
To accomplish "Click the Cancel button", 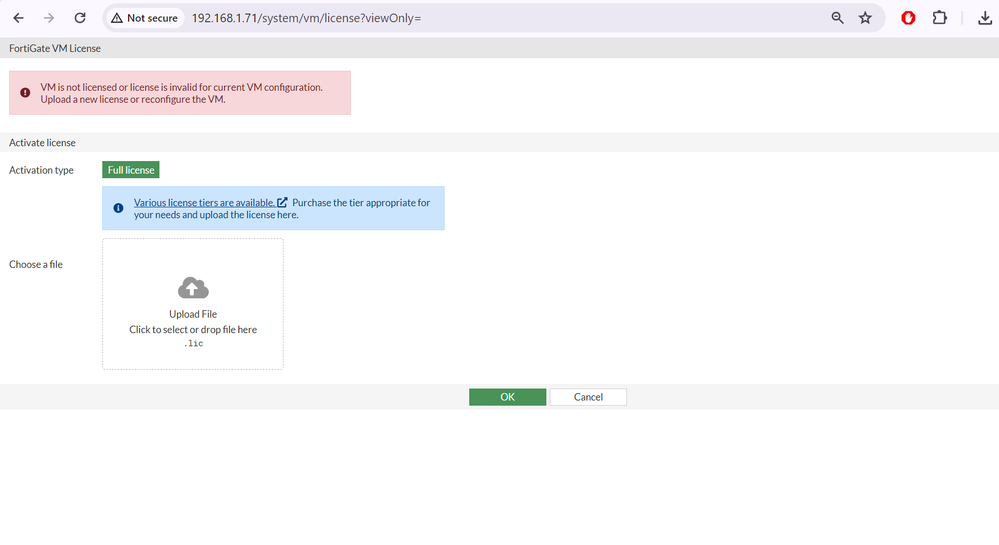I will click(x=588, y=396).
